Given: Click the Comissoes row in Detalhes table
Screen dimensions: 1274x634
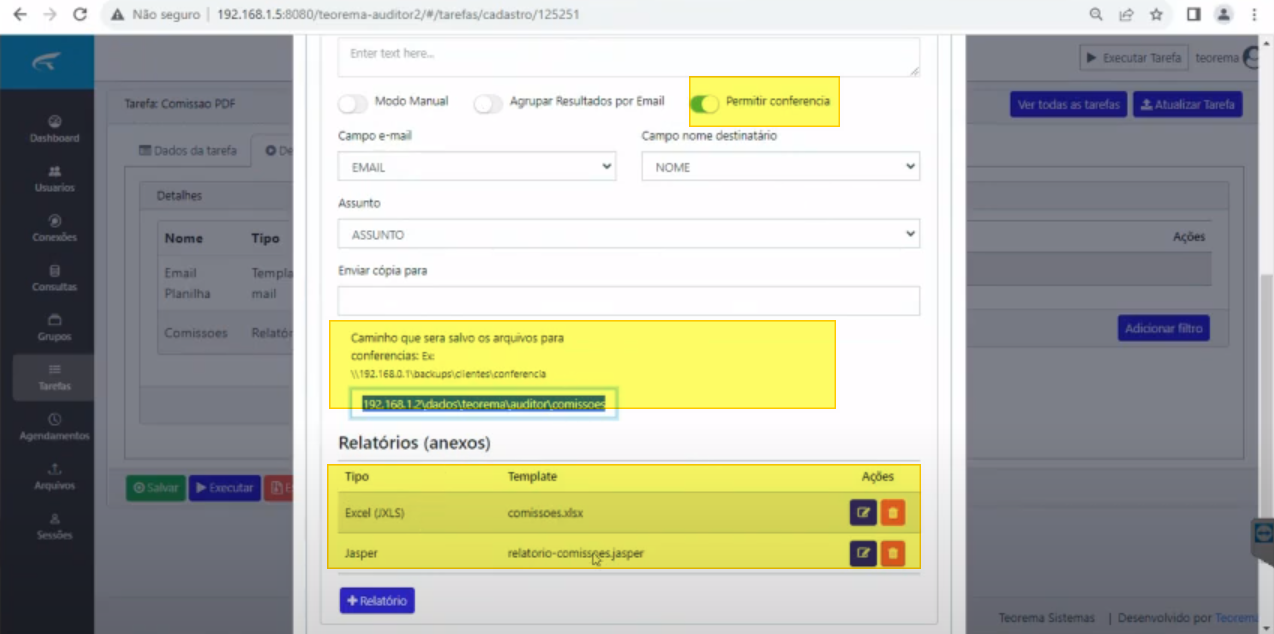Looking at the screenshot, I should [x=225, y=333].
